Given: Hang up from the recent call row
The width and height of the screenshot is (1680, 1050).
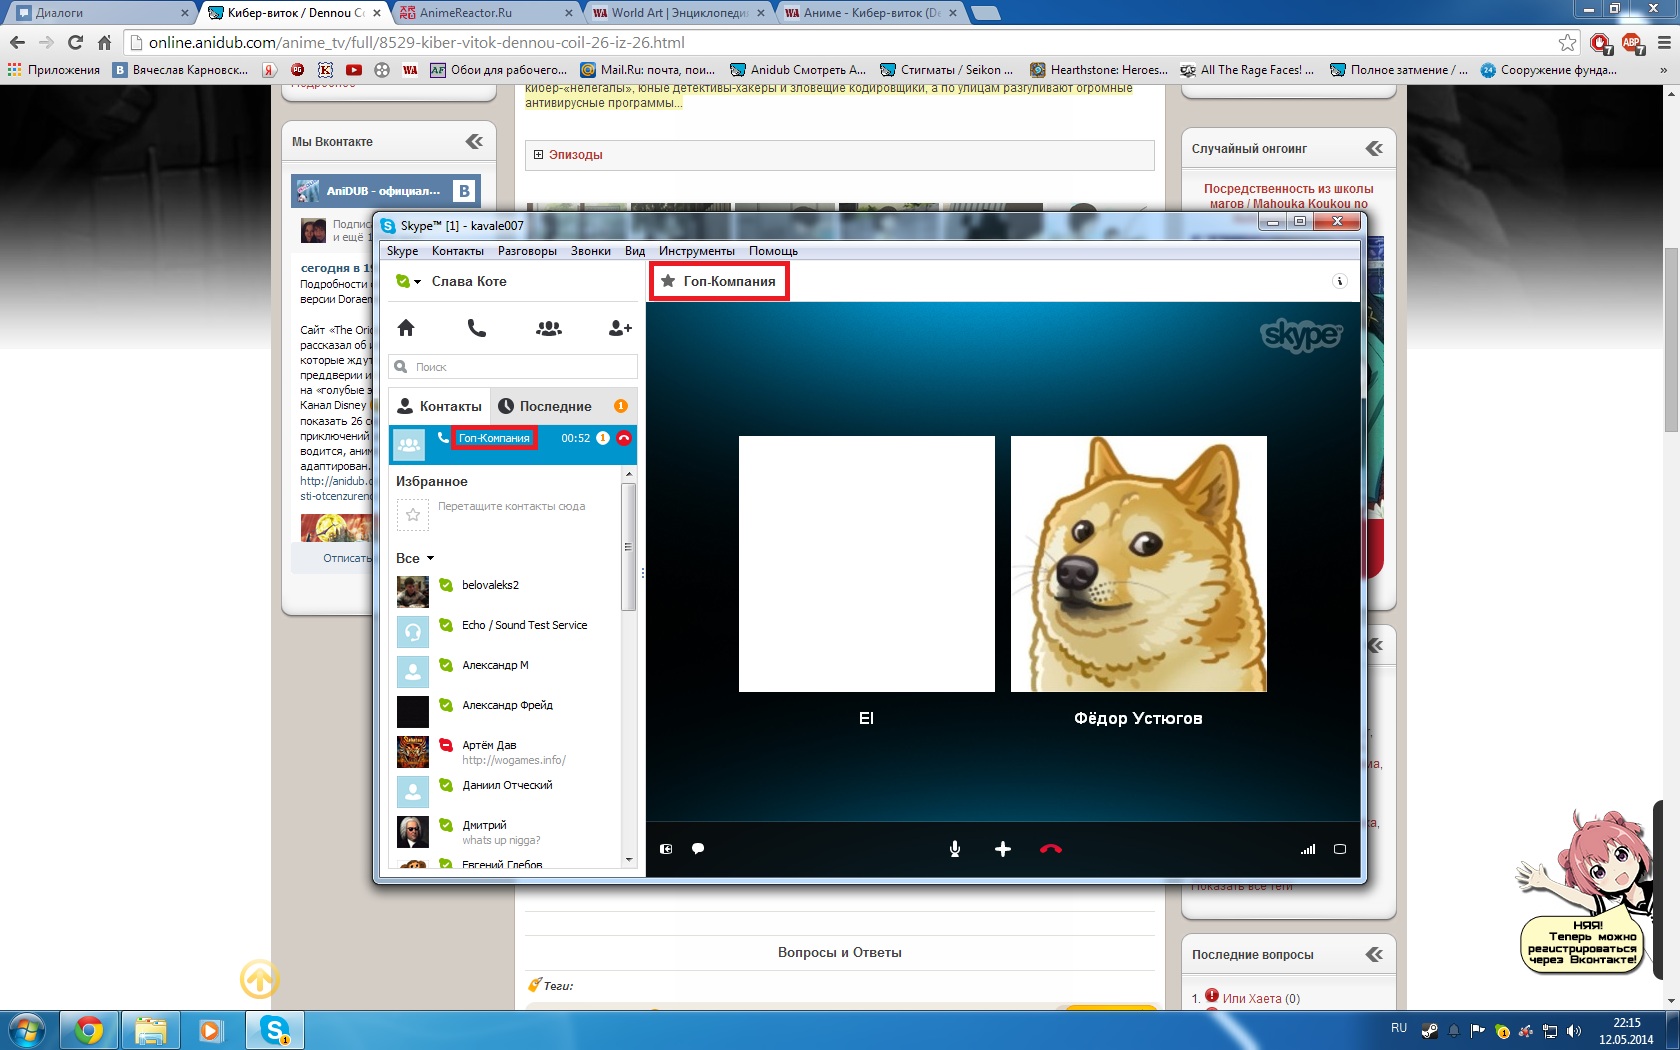Looking at the screenshot, I should (624, 438).
